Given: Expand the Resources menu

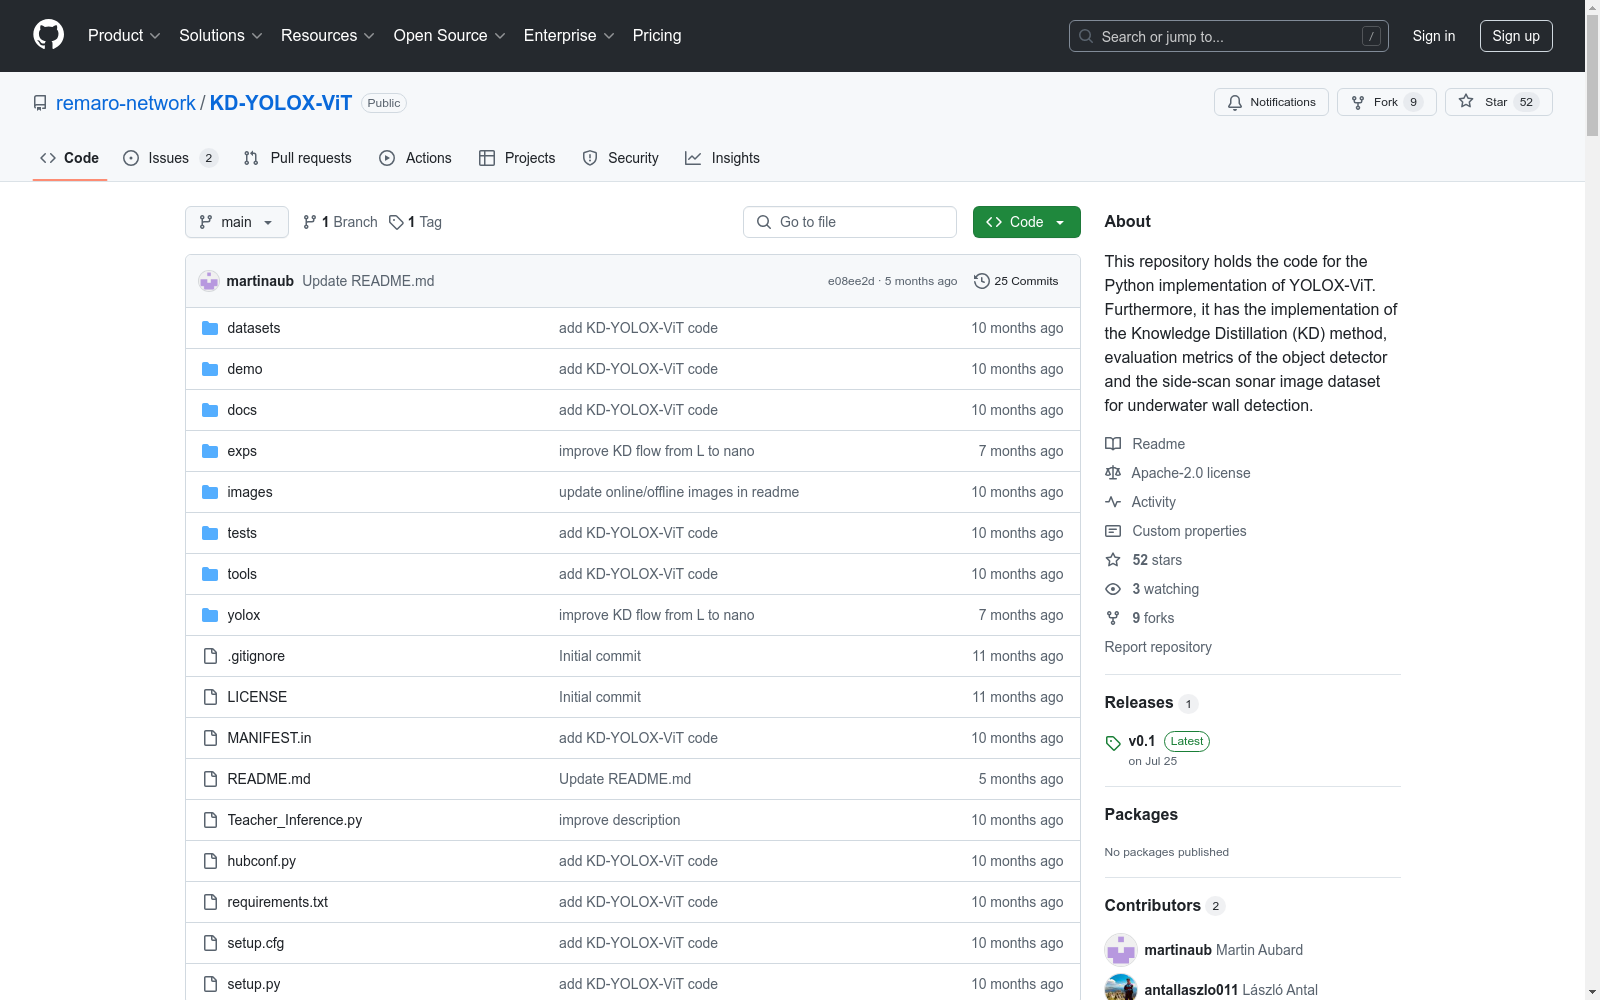Looking at the screenshot, I should click(328, 36).
